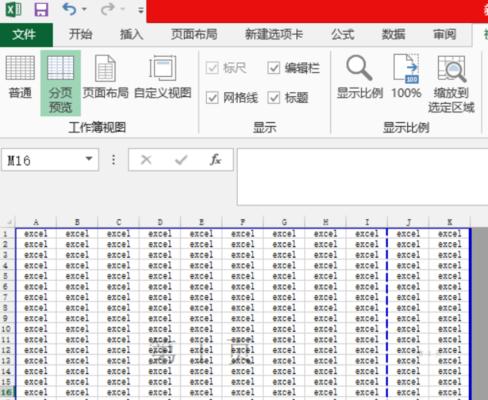
Task: Toggle the 网格线 gridlines checkbox
Action: (212, 98)
